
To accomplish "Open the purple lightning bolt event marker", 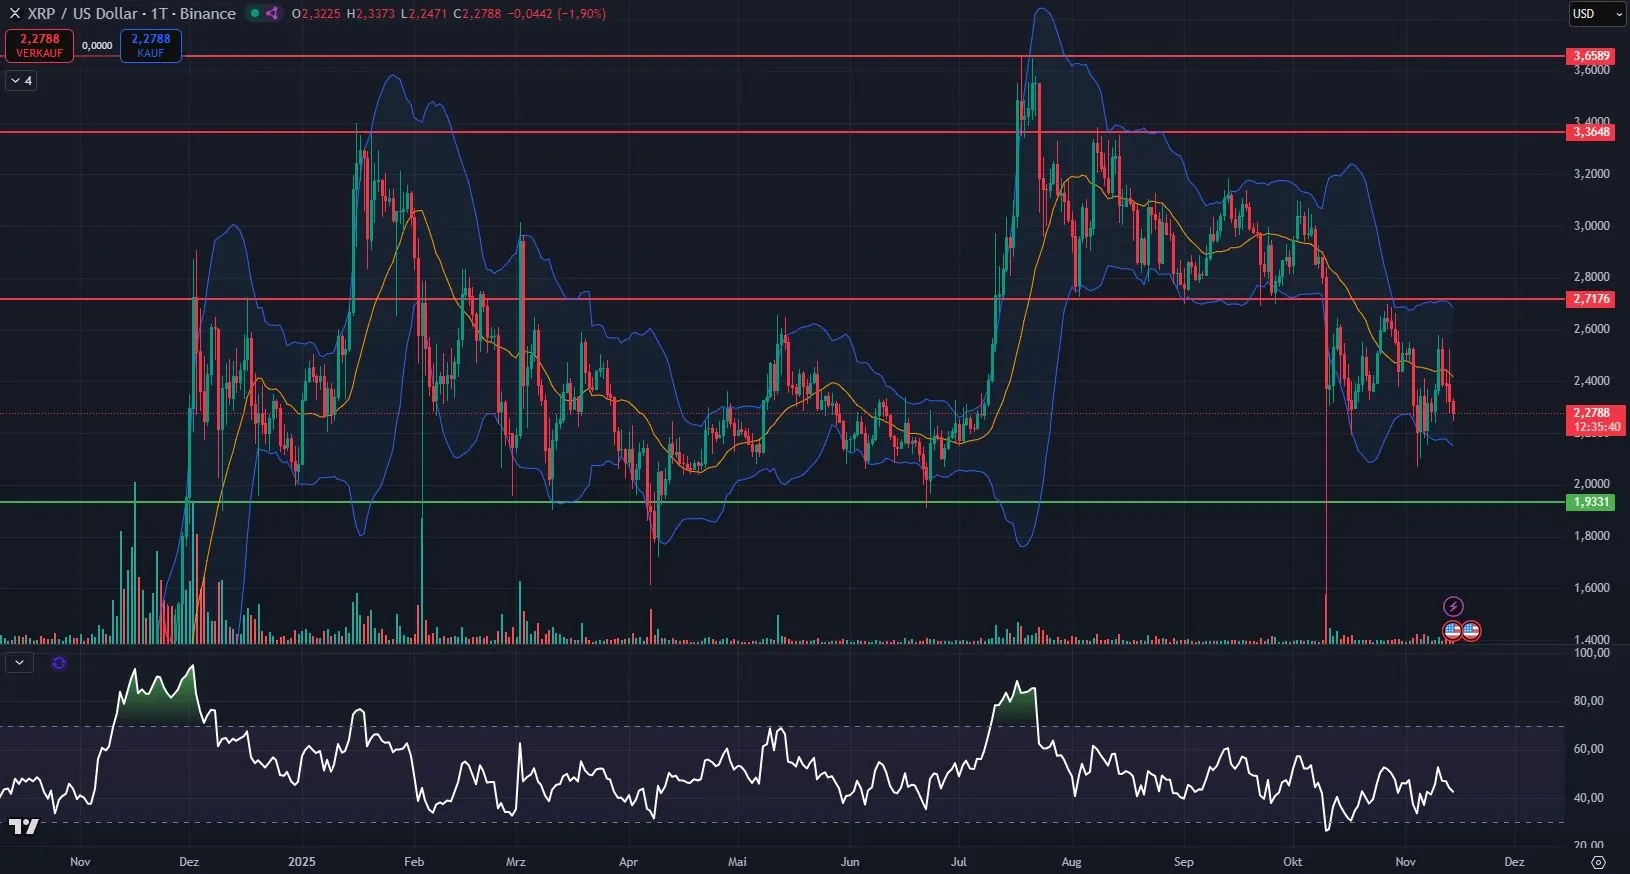I will (x=1453, y=606).
